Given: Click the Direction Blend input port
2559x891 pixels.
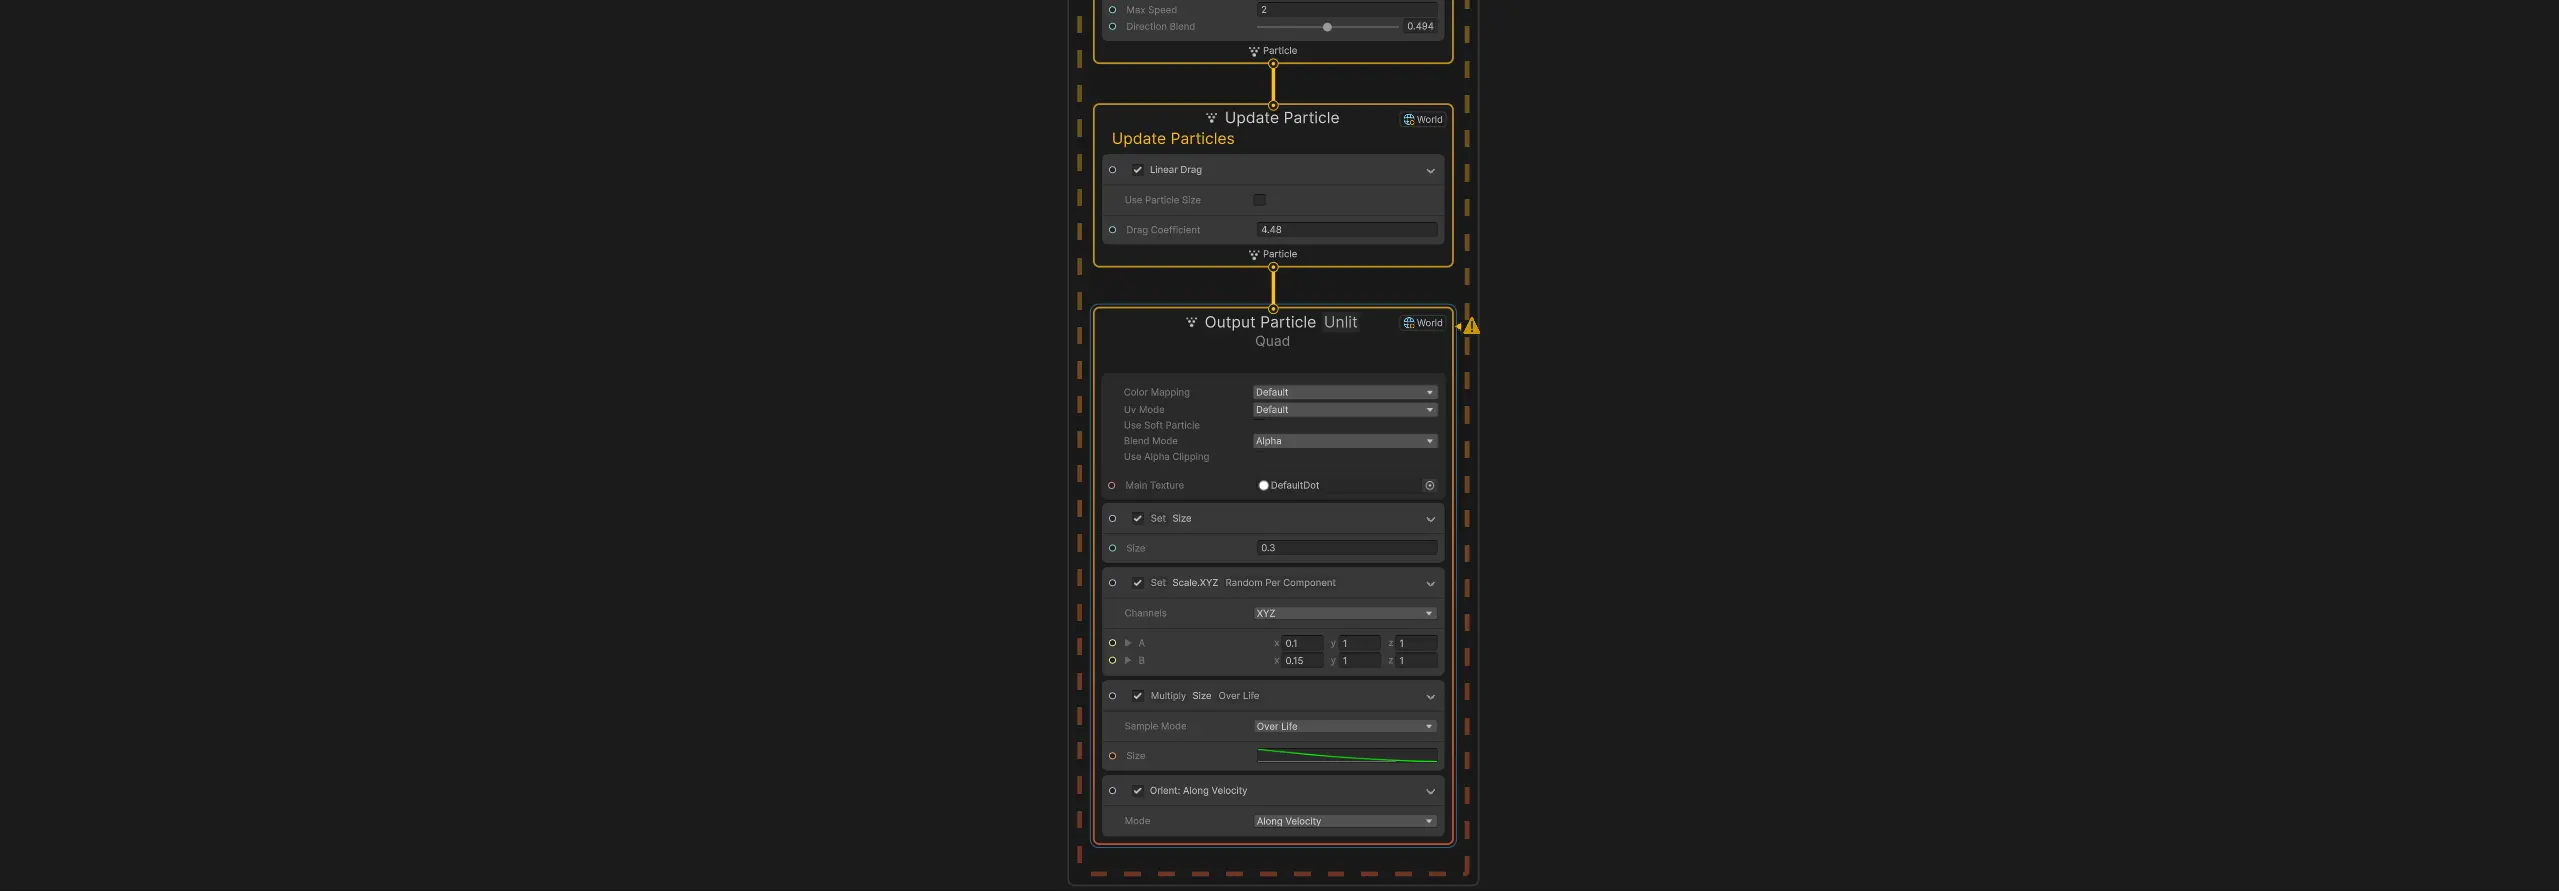Looking at the screenshot, I should [x=1112, y=27].
